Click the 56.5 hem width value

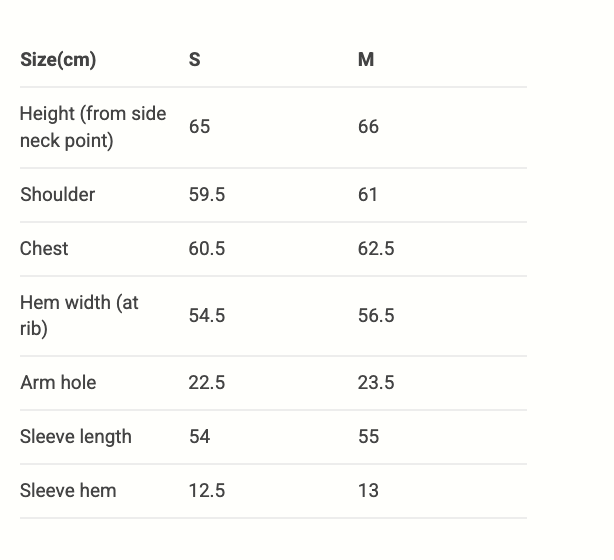[376, 316]
